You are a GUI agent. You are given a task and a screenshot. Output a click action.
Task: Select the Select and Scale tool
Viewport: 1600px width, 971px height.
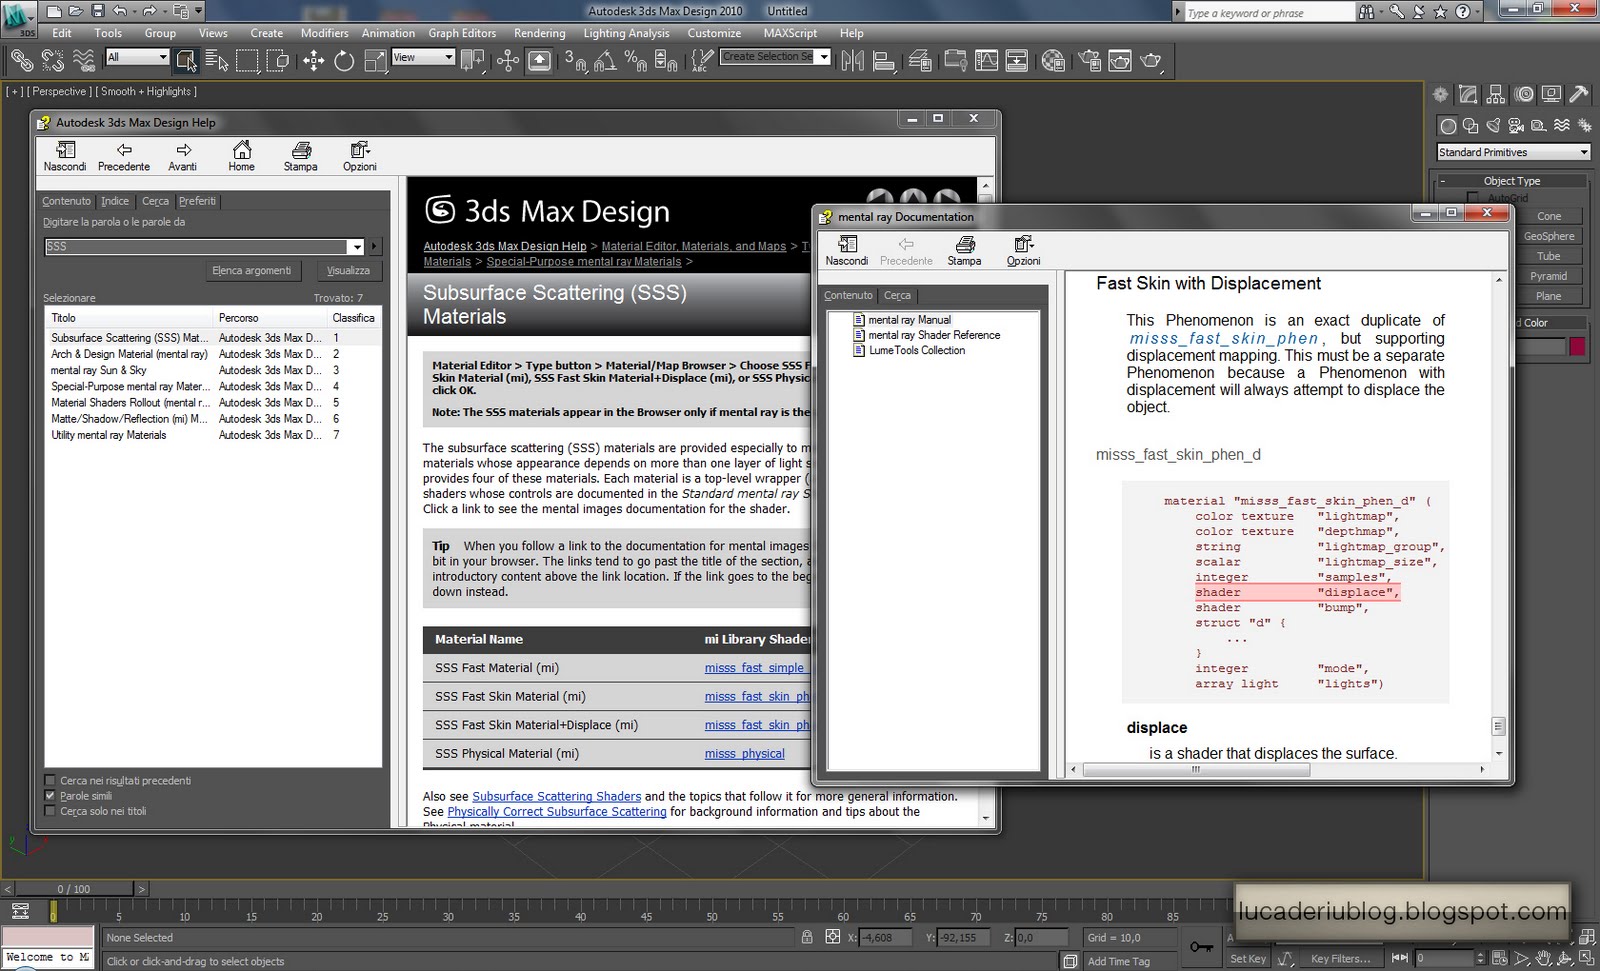(375, 61)
